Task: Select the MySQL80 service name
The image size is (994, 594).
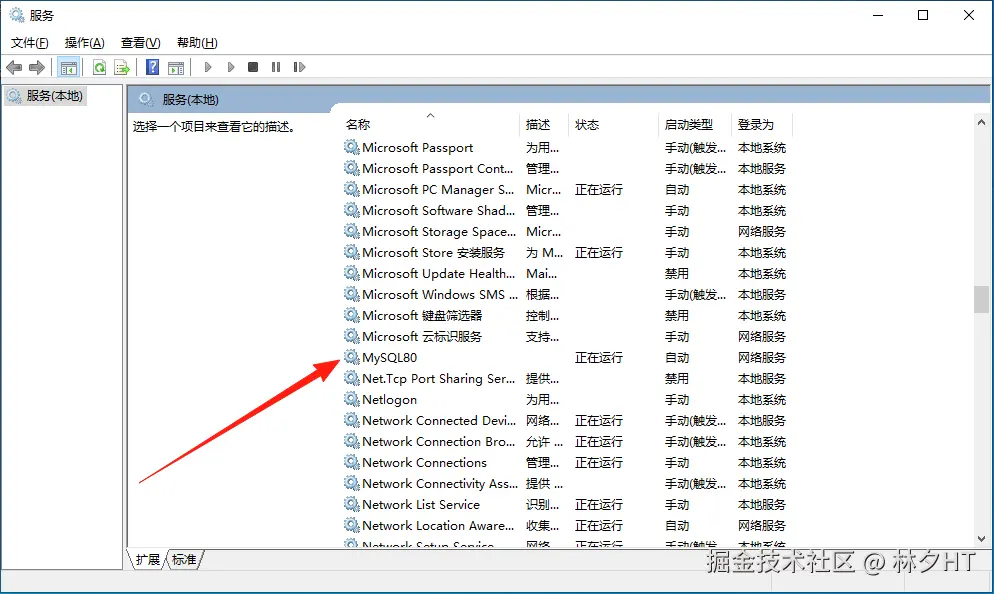Action: pyautogui.click(x=389, y=358)
